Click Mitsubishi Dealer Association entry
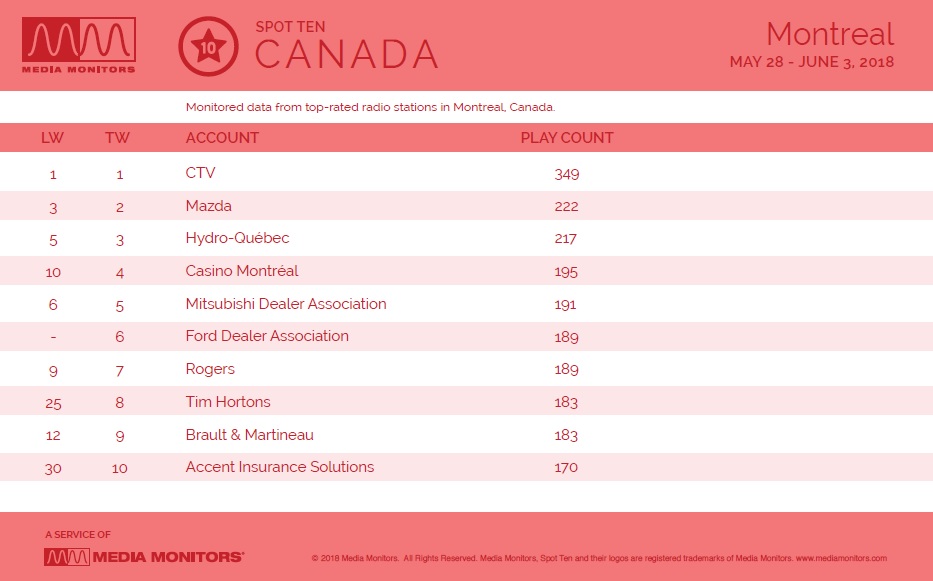This screenshot has height=581, width=933. coord(286,304)
